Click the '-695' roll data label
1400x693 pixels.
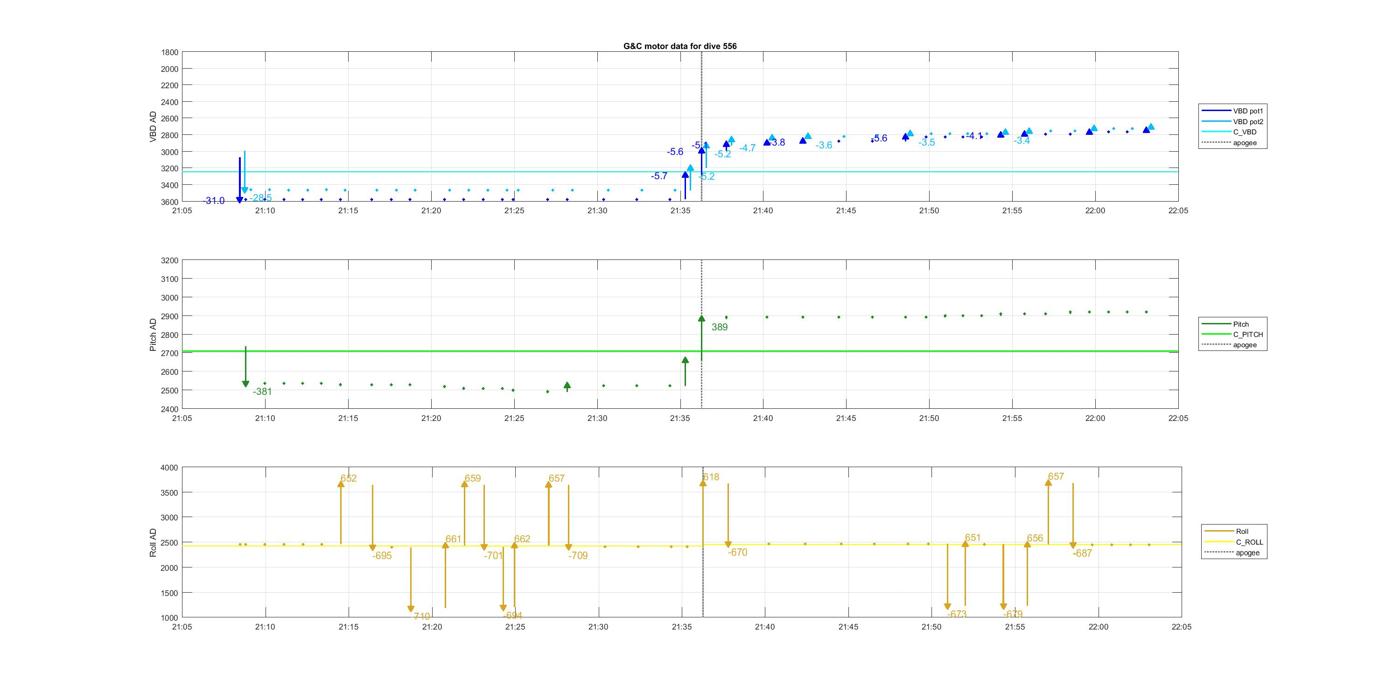click(382, 555)
